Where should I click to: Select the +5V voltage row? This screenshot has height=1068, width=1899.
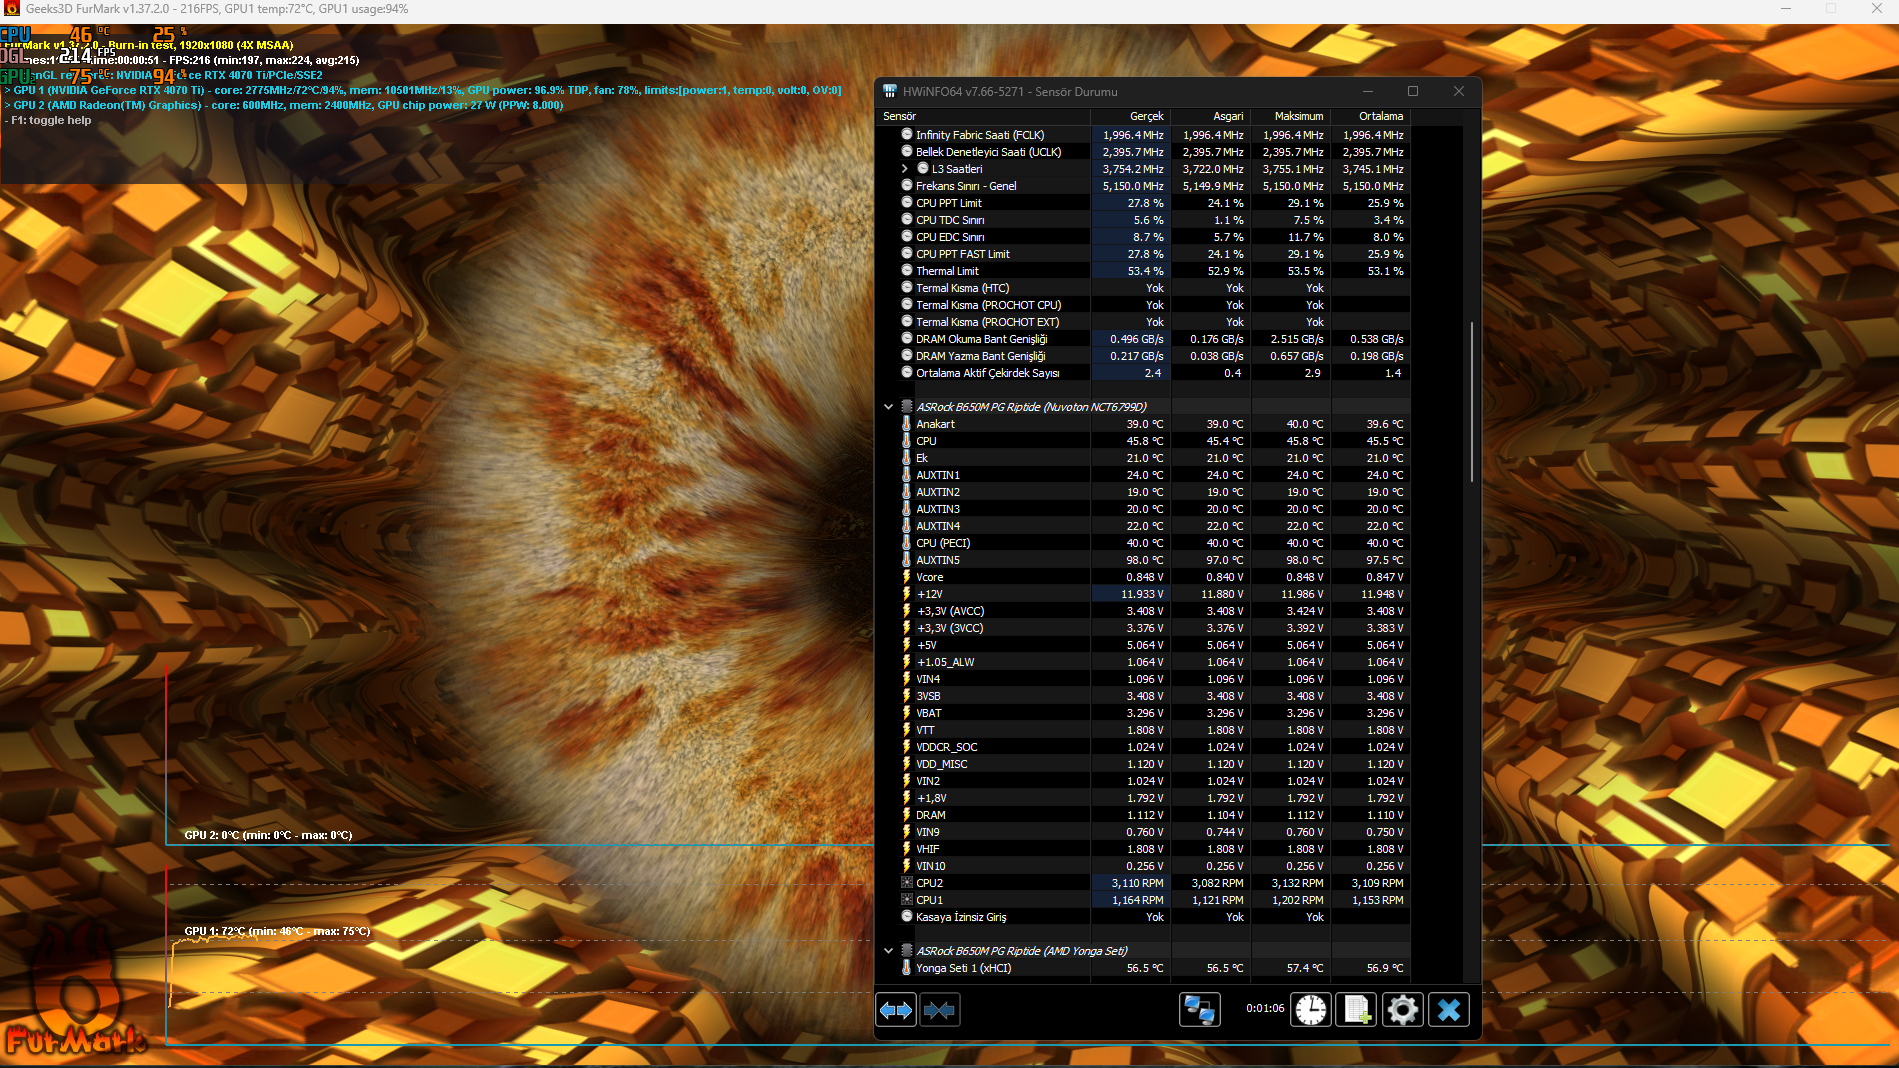click(x=1143, y=645)
